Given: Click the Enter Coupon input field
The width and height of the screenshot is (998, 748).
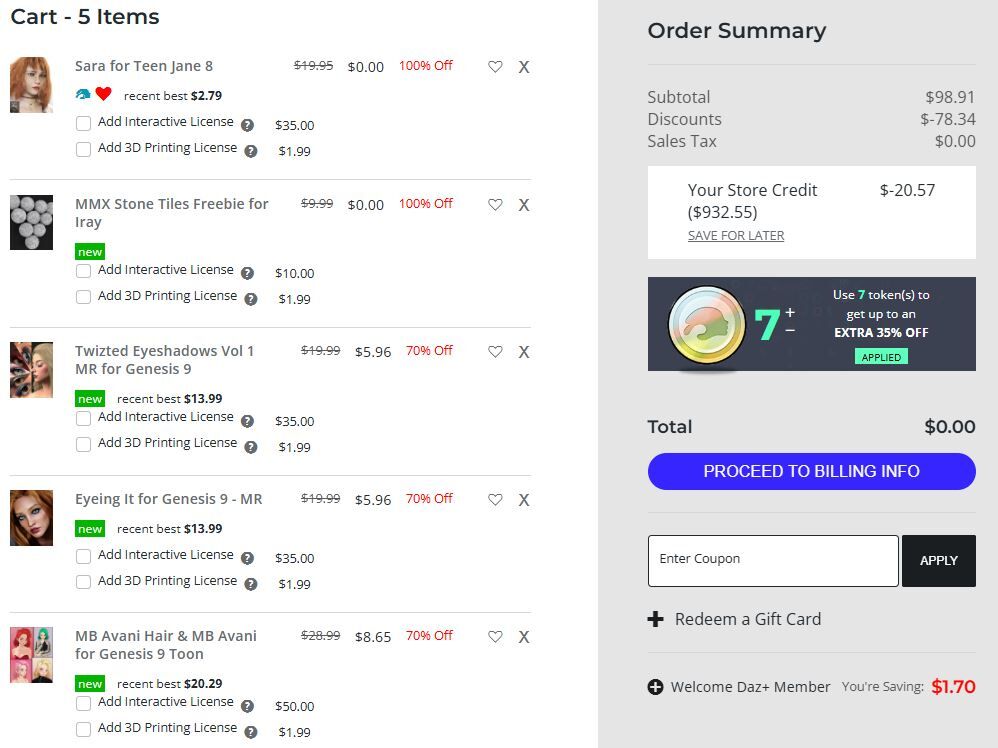Looking at the screenshot, I should (x=773, y=560).
